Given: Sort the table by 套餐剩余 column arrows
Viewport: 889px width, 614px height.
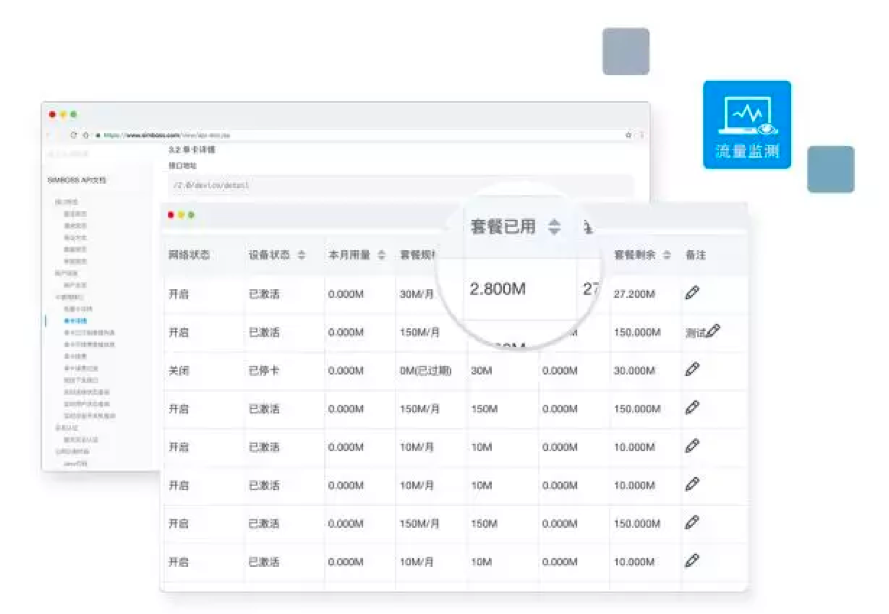Looking at the screenshot, I should click(x=667, y=255).
